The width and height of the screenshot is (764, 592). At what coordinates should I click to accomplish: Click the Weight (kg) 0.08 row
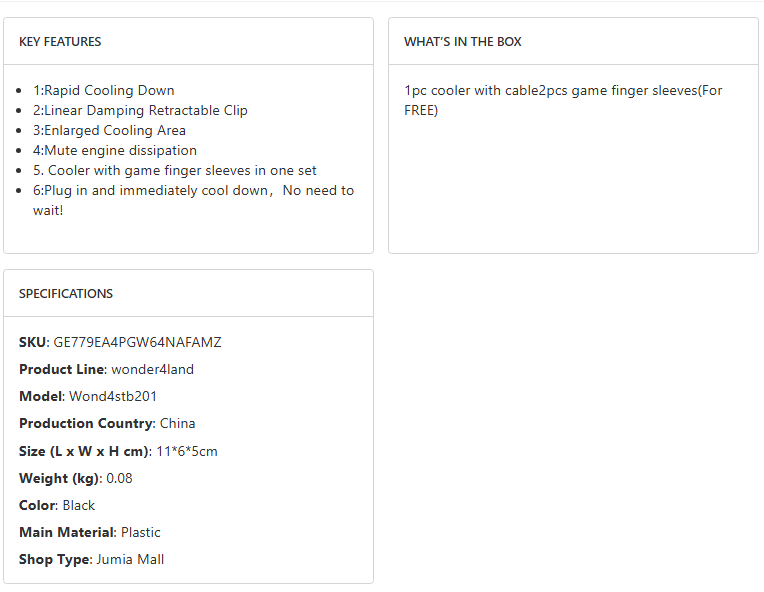76,478
